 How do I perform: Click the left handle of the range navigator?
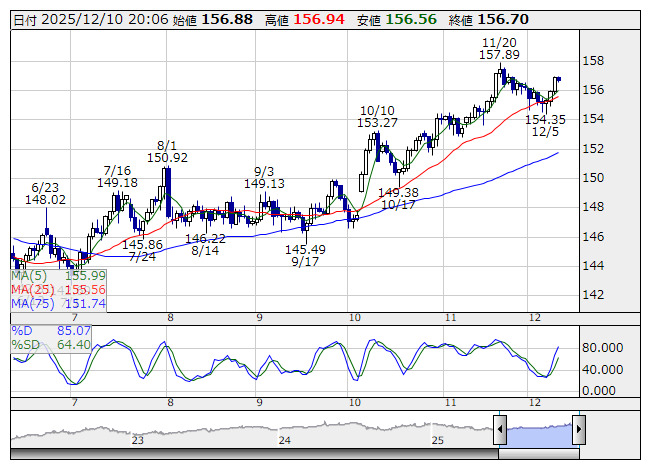pos(500,429)
